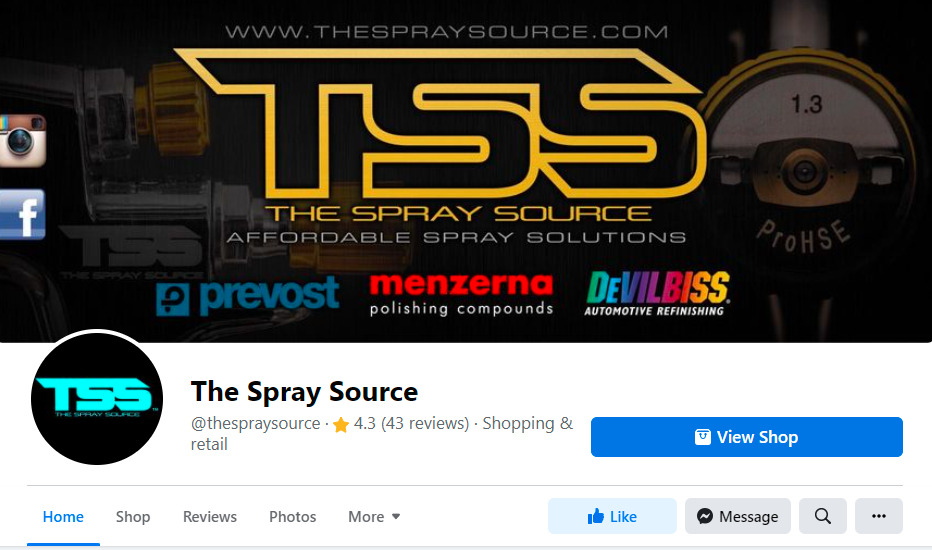Click the magnifying glass search icon
Screen dimensions: 932x550
[x=823, y=516]
